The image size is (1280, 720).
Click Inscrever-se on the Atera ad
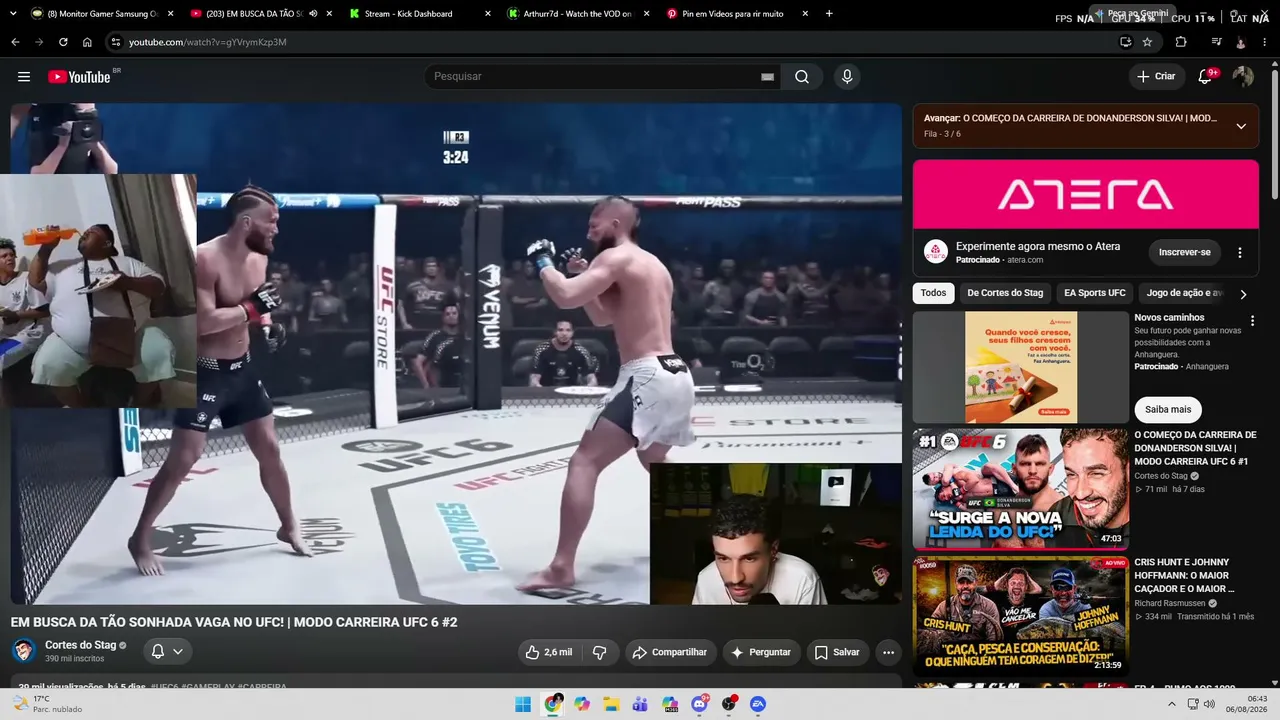1185,252
